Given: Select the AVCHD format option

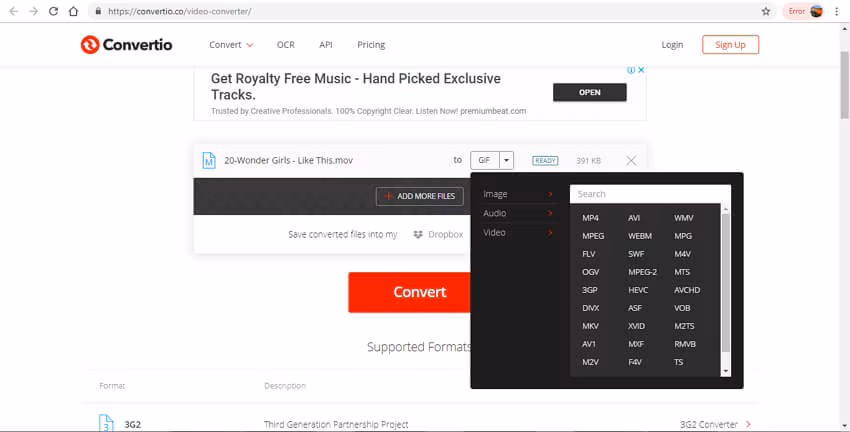Looking at the screenshot, I should pos(687,290).
